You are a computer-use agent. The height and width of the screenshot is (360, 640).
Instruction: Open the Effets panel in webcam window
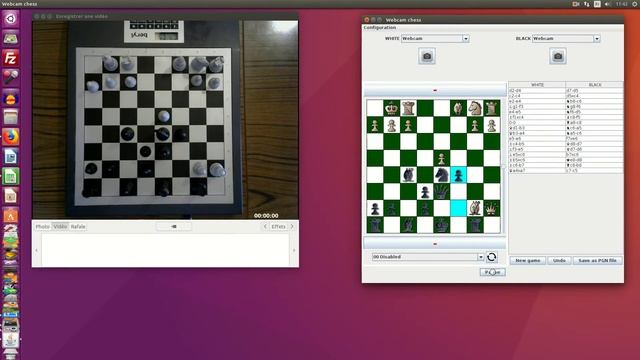(278, 227)
